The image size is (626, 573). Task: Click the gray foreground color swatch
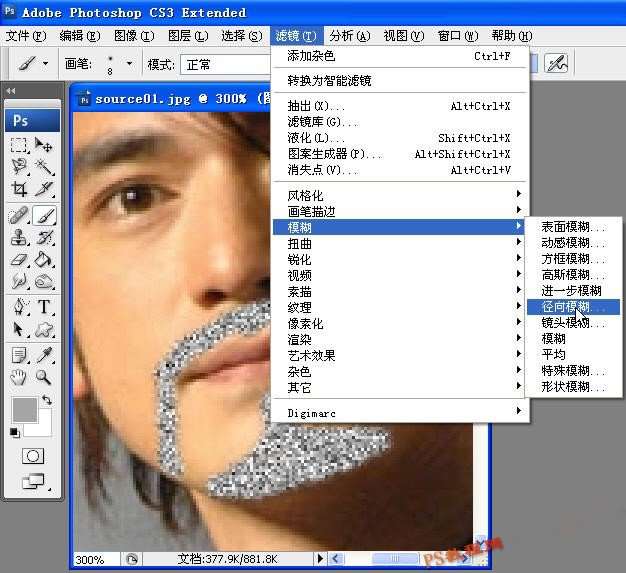(23, 409)
